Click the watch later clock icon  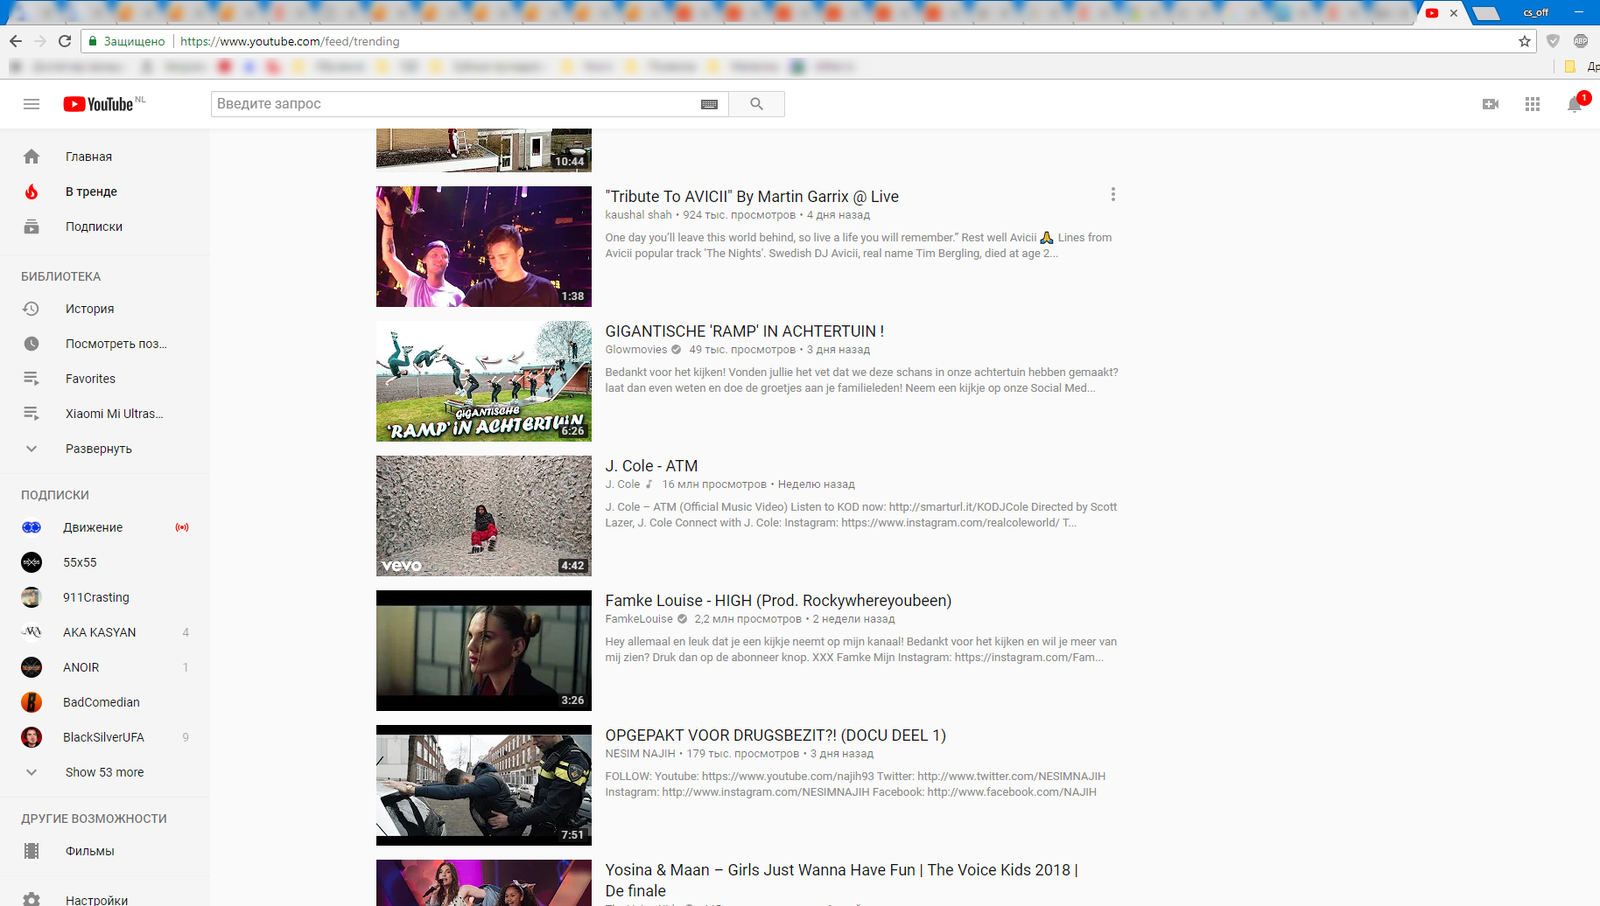click(31, 344)
